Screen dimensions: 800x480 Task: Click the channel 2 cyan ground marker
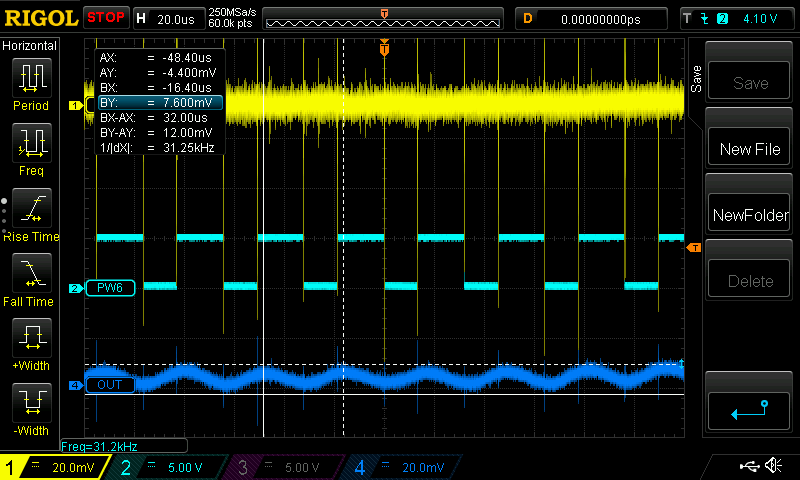pos(76,288)
